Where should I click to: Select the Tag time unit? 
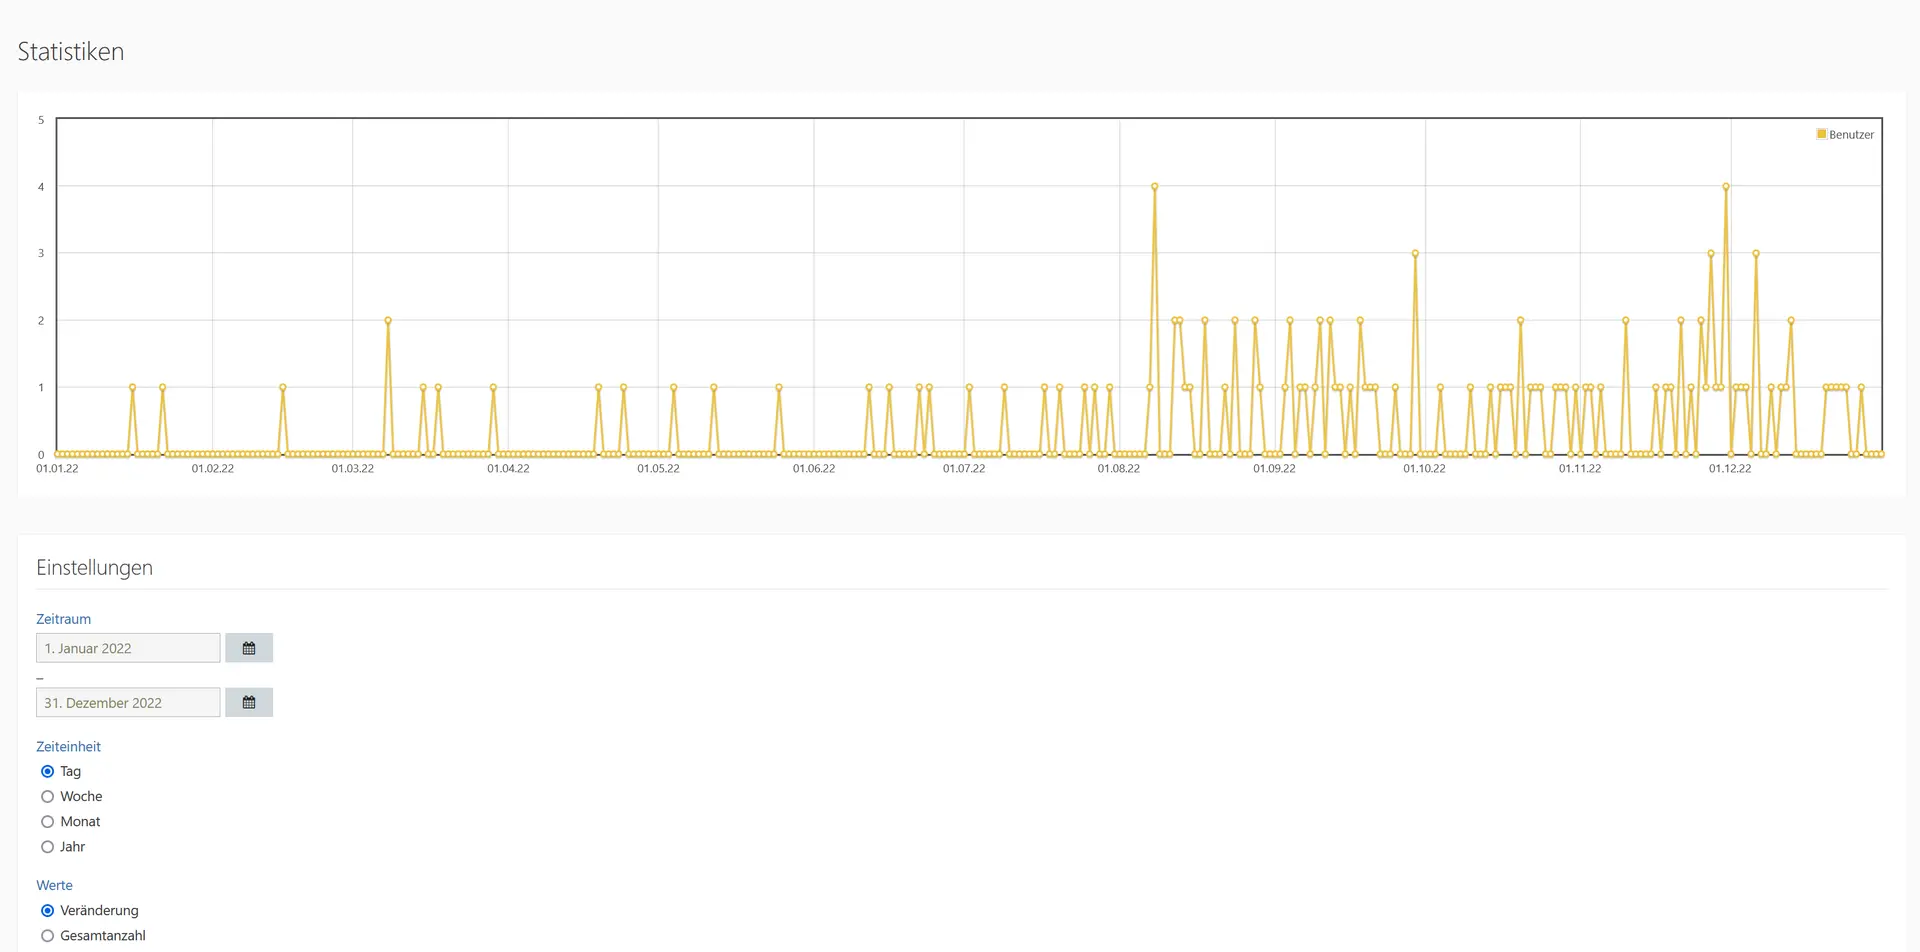pos(47,771)
